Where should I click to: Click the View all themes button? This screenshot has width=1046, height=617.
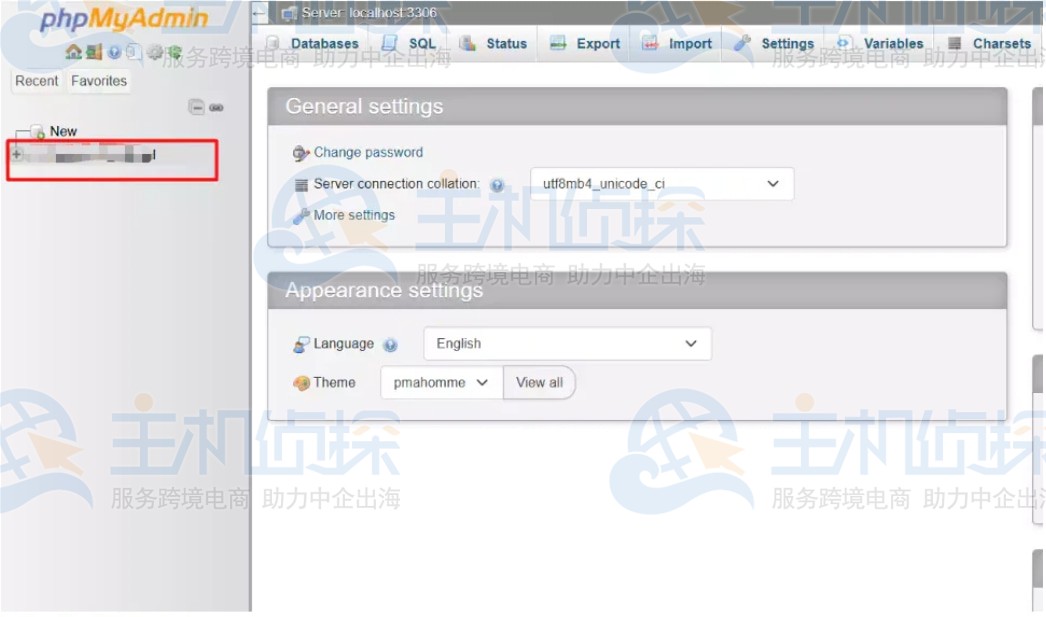point(539,383)
